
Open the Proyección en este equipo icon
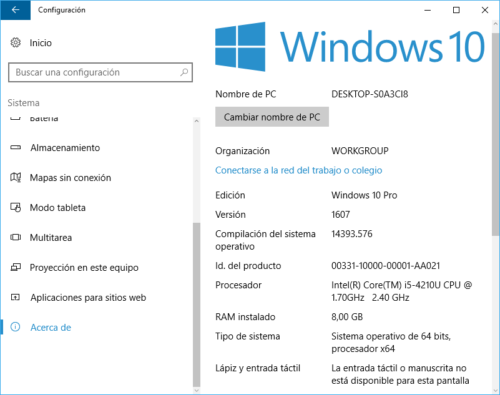[15, 267]
